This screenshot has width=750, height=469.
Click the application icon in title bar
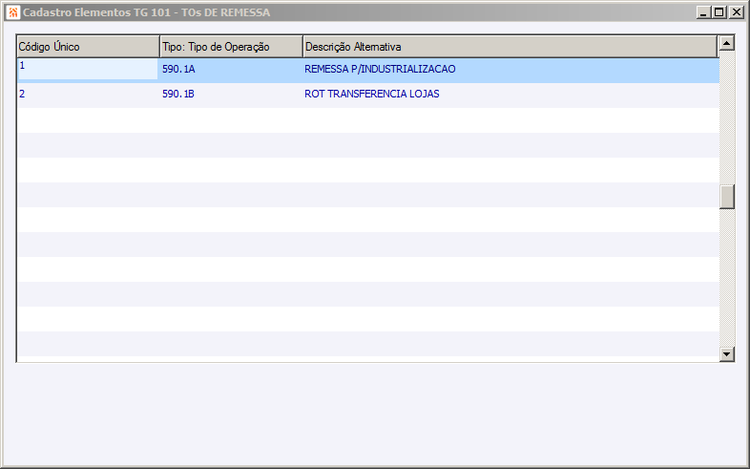click(13, 12)
